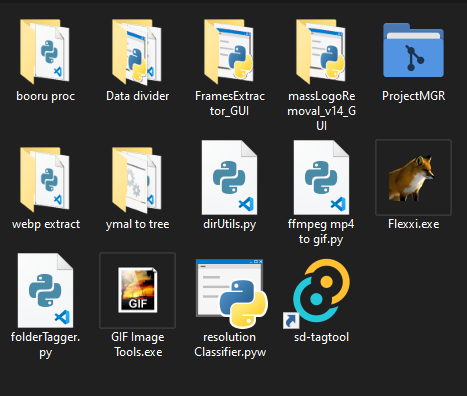Select the Flexxi.exe fox icon
This screenshot has height=396, width=467.
pyautogui.click(x=412, y=178)
